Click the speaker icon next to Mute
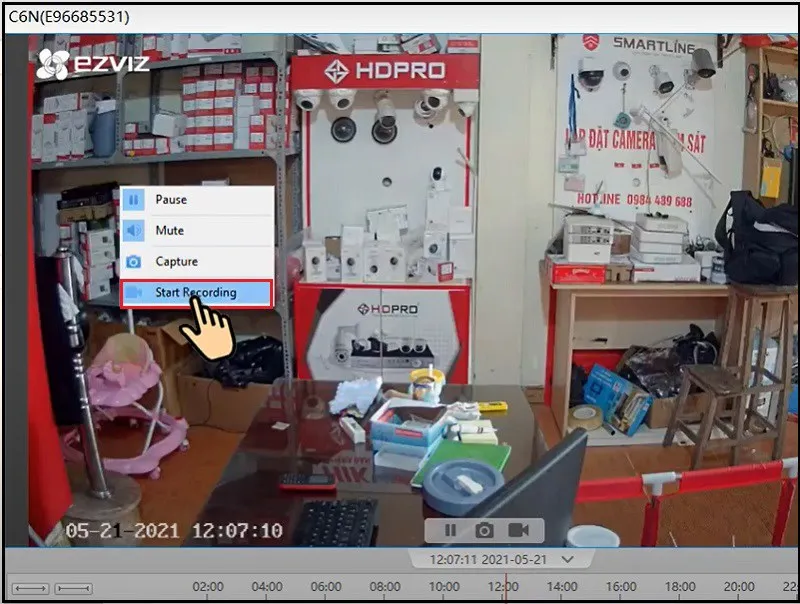The height and width of the screenshot is (604, 800). [133, 230]
